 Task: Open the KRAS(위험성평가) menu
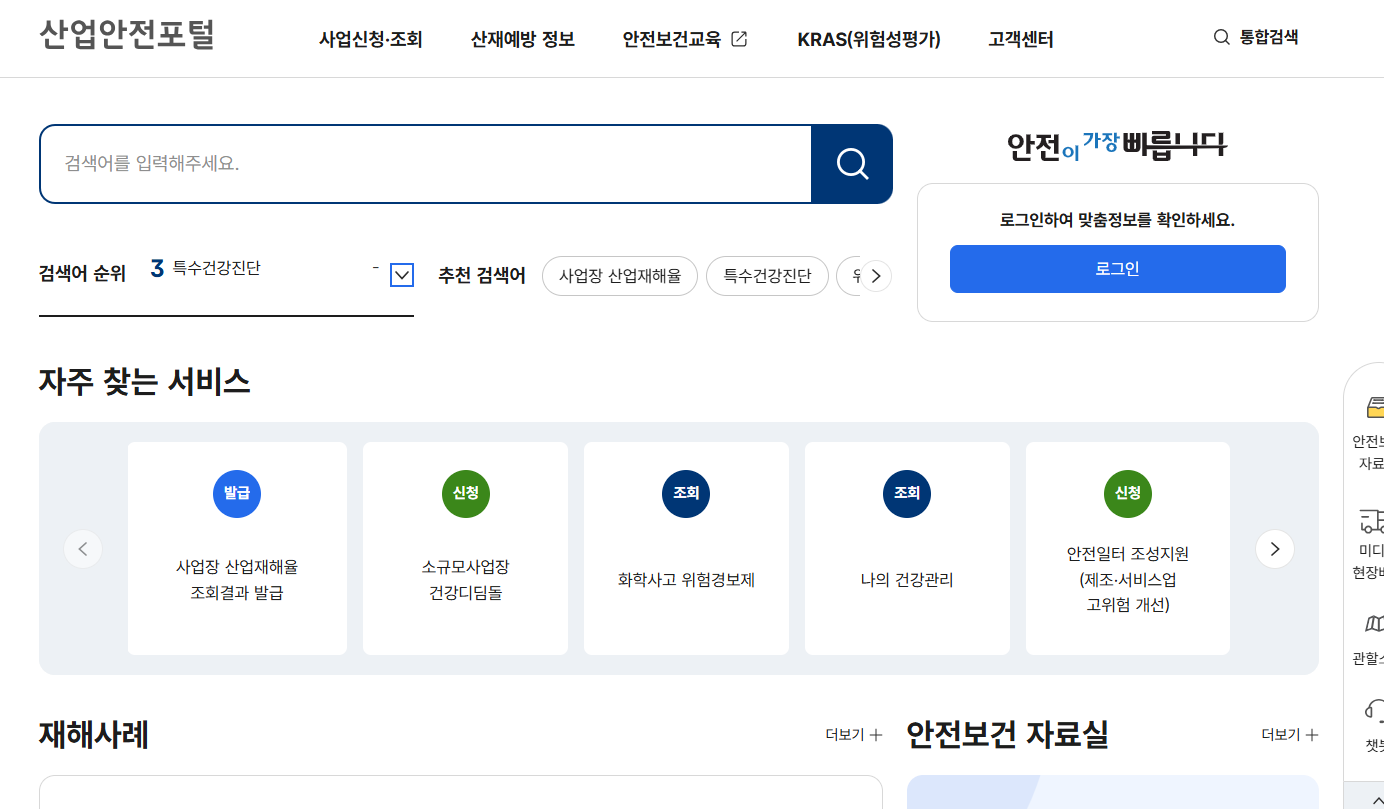point(869,40)
